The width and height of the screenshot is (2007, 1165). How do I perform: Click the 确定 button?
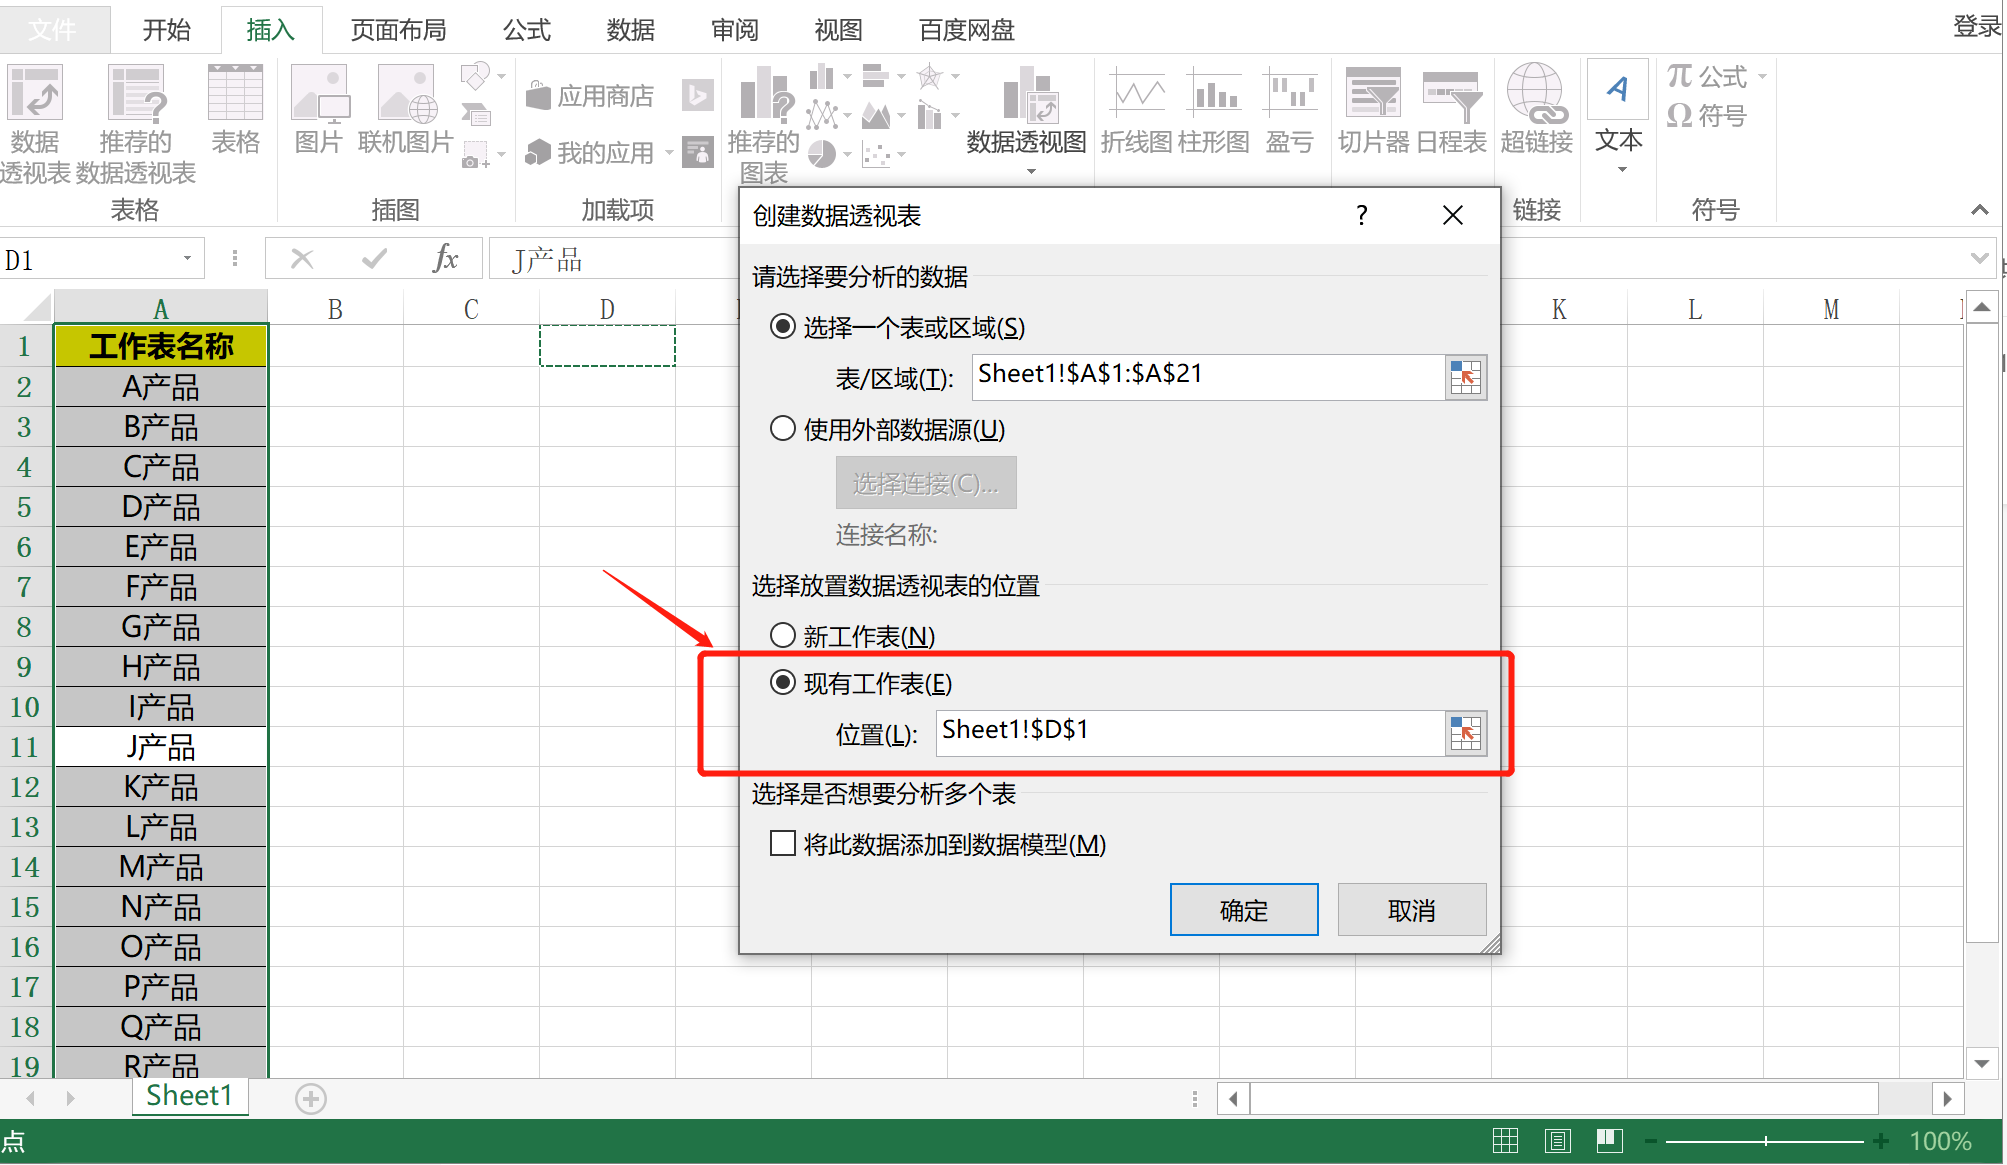(x=1244, y=910)
